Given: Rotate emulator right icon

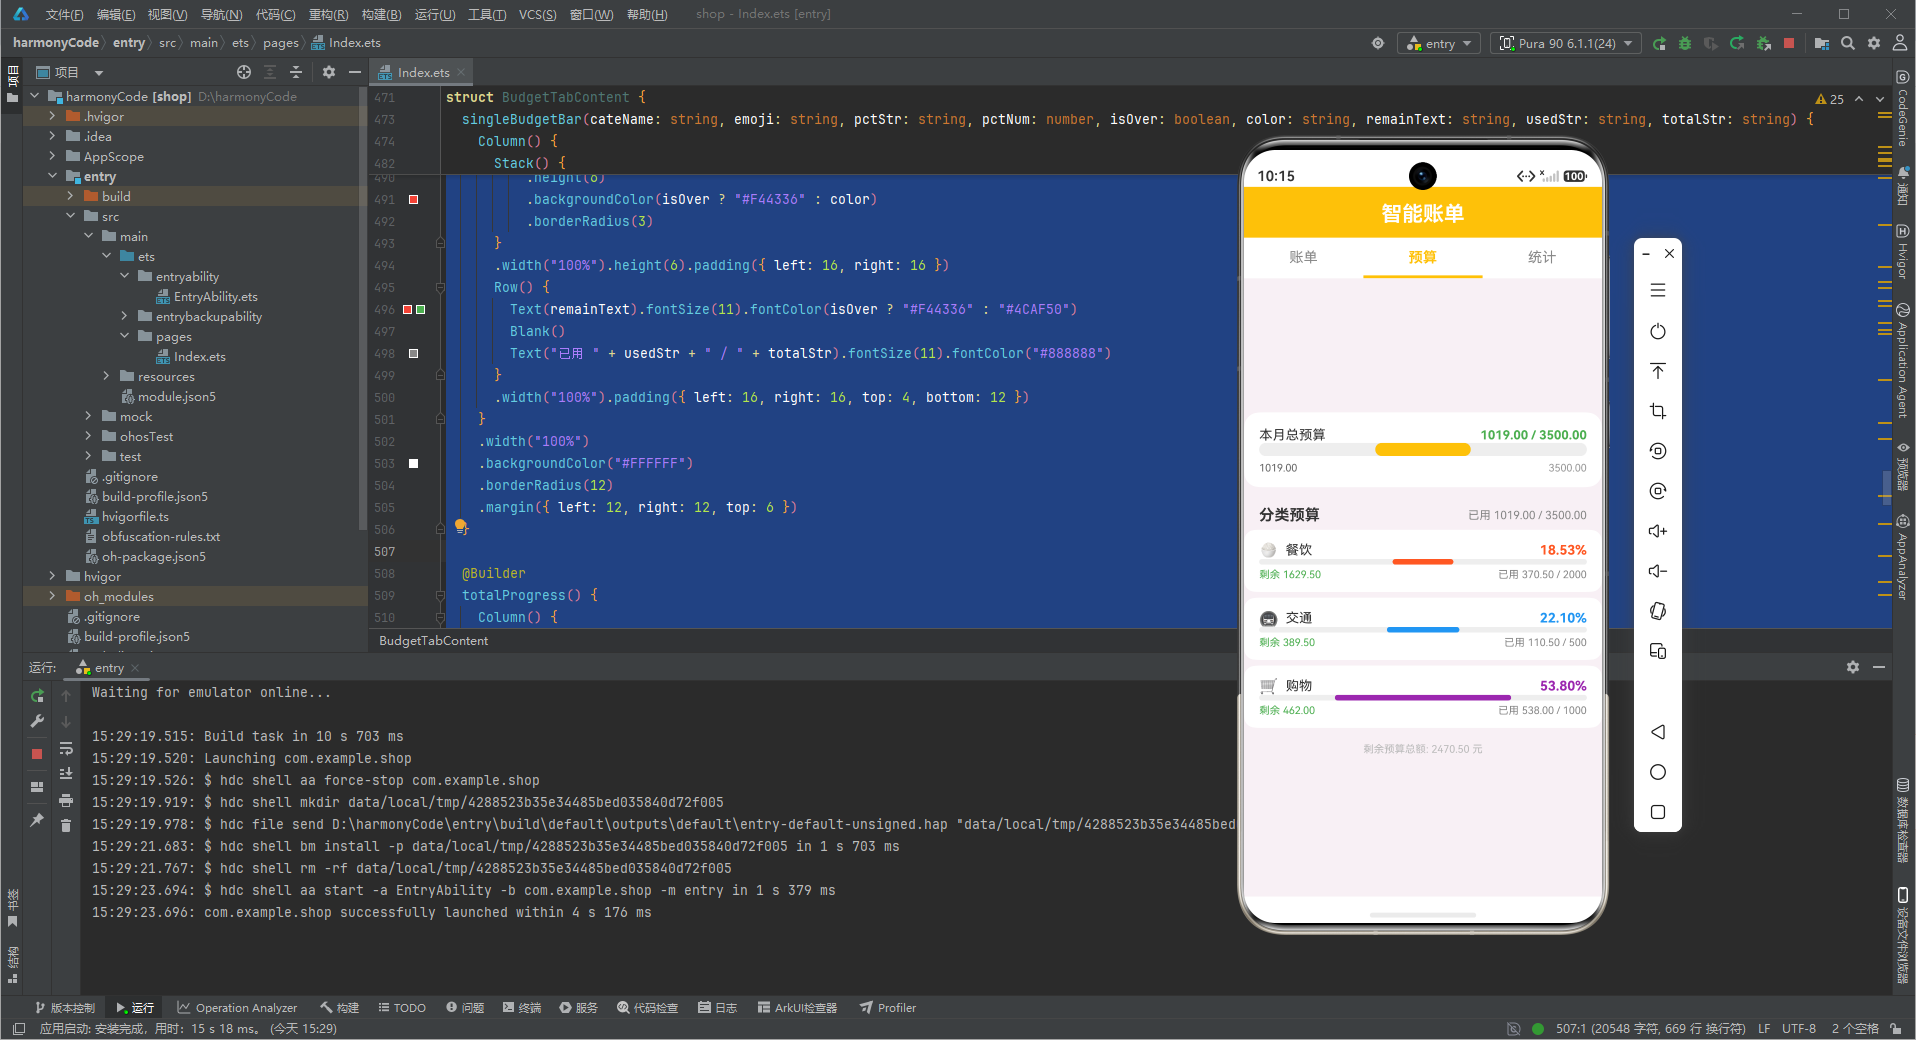Looking at the screenshot, I should [1658, 491].
